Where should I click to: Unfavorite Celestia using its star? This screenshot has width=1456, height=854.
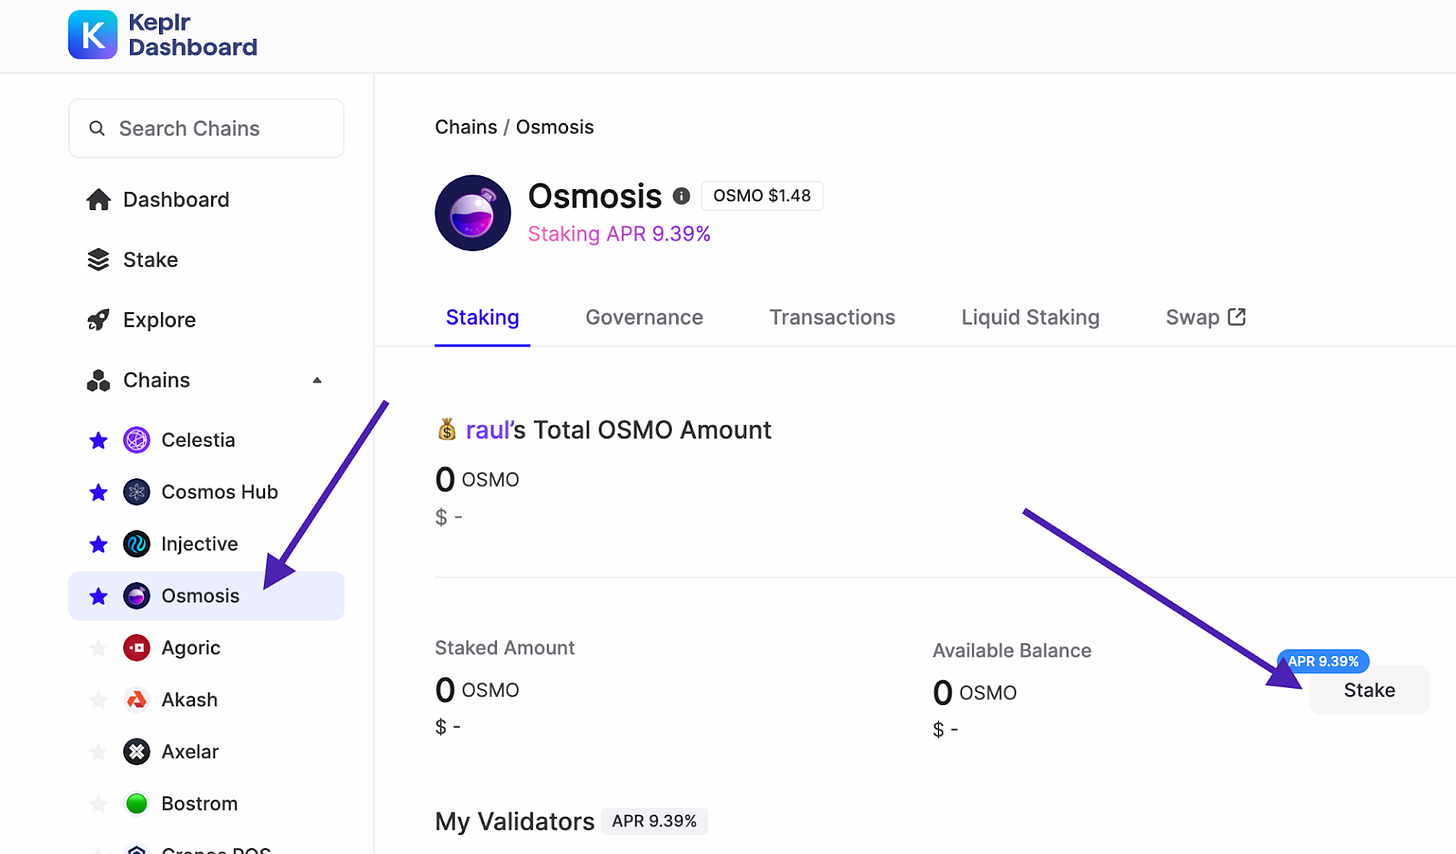98,440
